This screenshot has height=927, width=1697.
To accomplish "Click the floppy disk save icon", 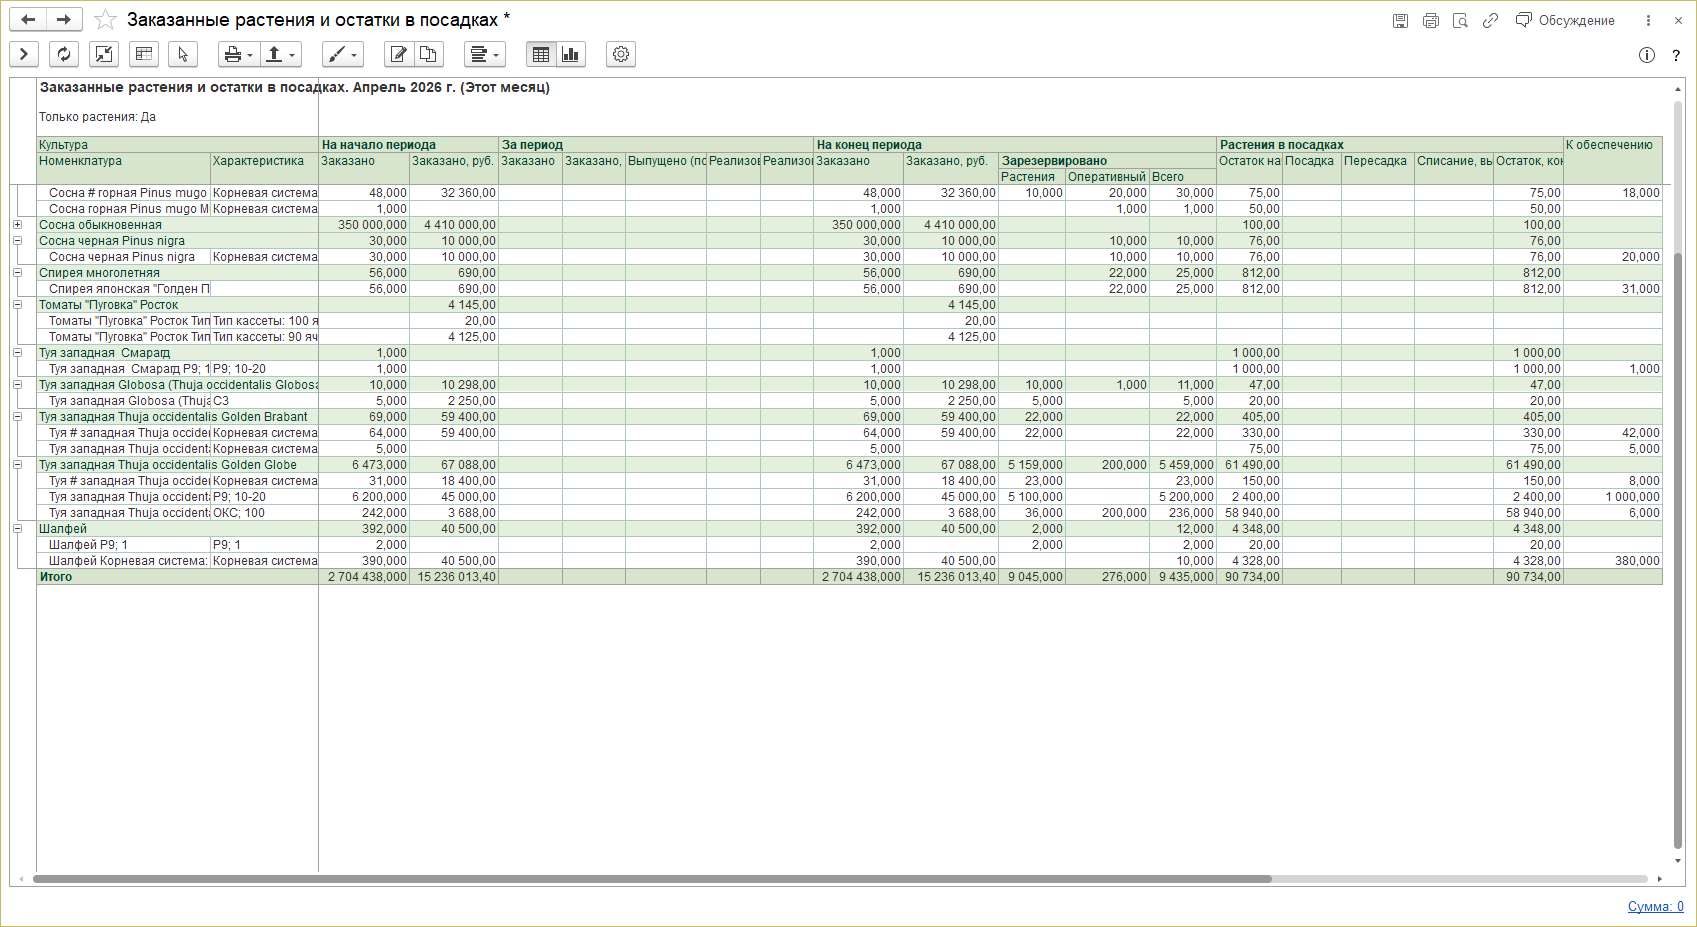I will [1400, 21].
